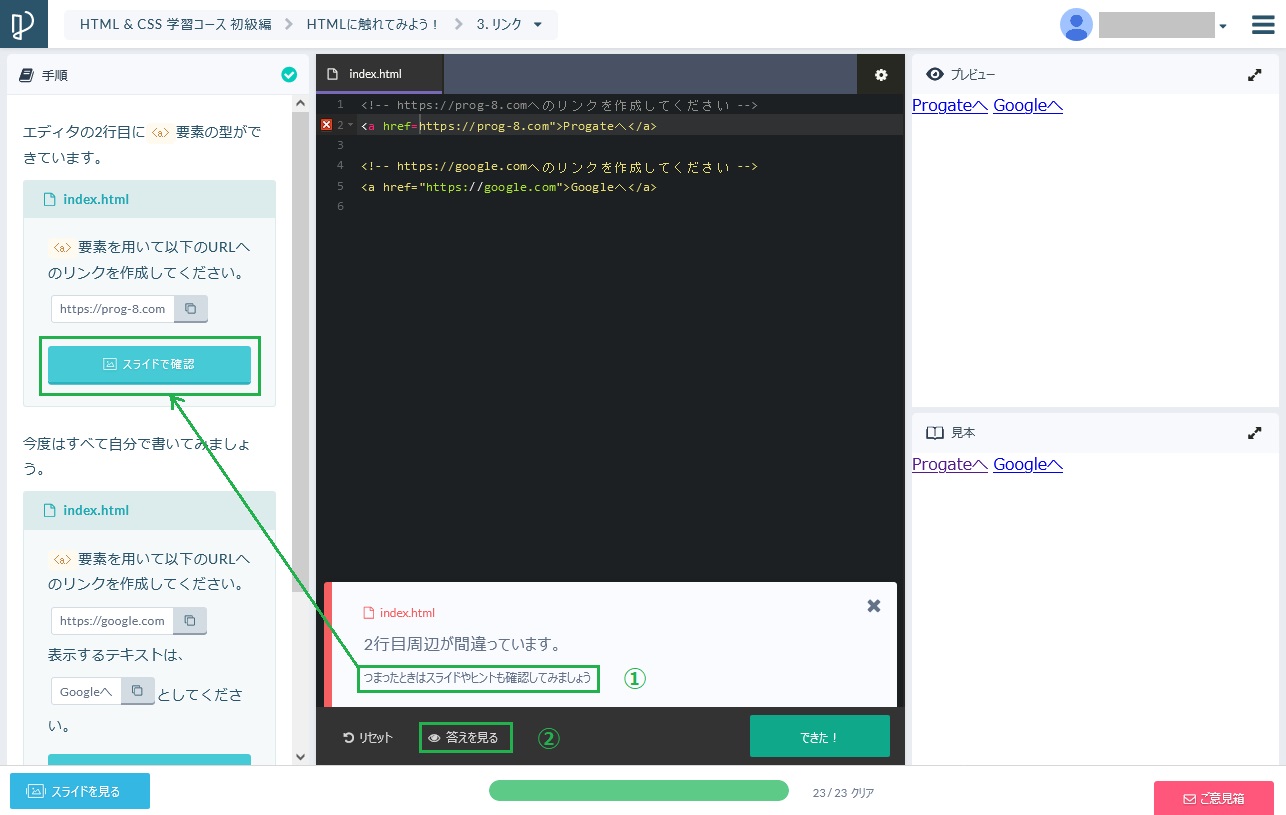1286x815 pixels.
Task: Click 答えを見る to show answer
Action: point(465,738)
